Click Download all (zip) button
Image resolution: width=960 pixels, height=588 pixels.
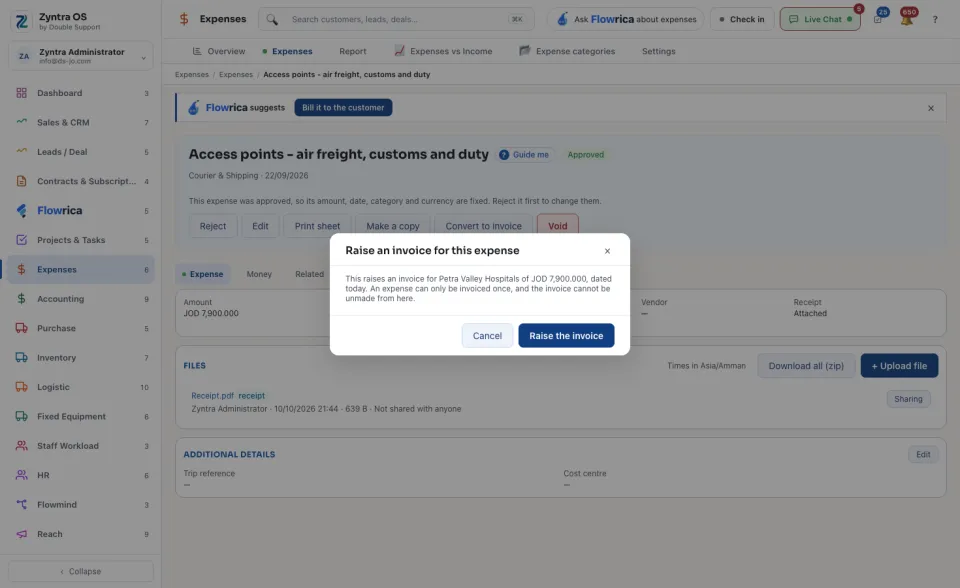point(806,366)
